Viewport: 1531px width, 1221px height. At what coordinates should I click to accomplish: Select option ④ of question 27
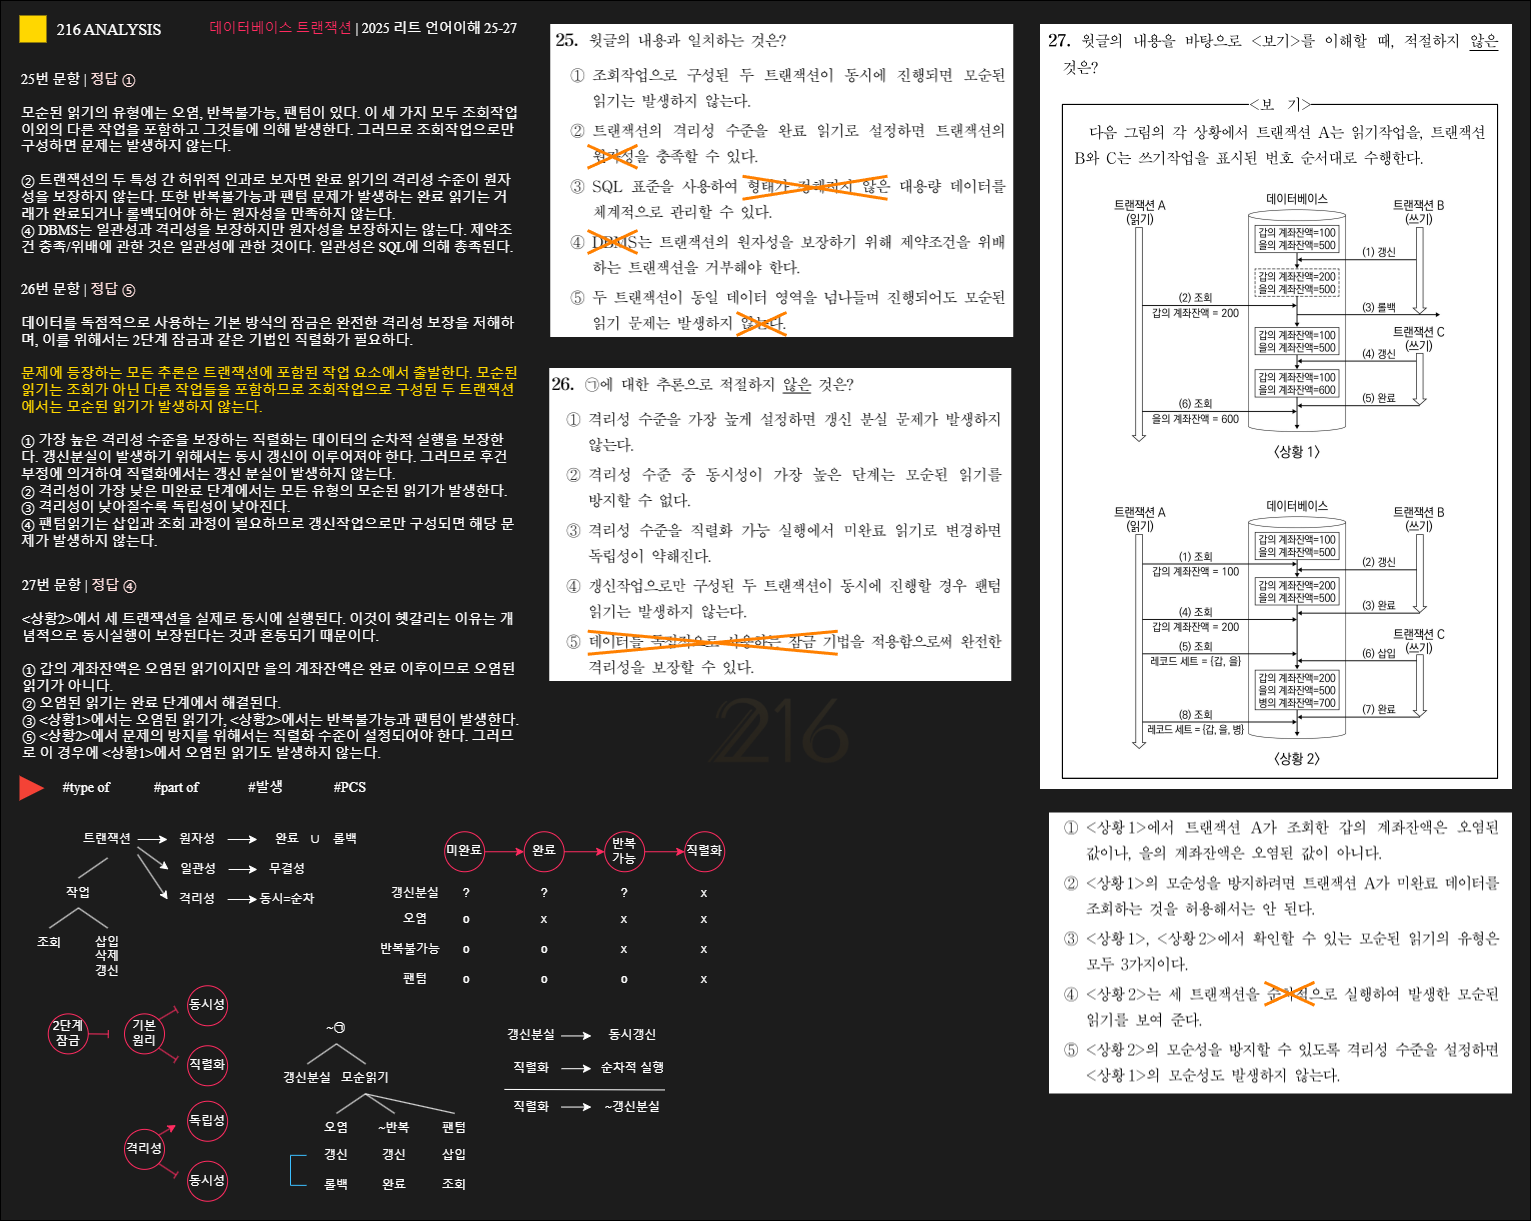[x=1281, y=1007]
